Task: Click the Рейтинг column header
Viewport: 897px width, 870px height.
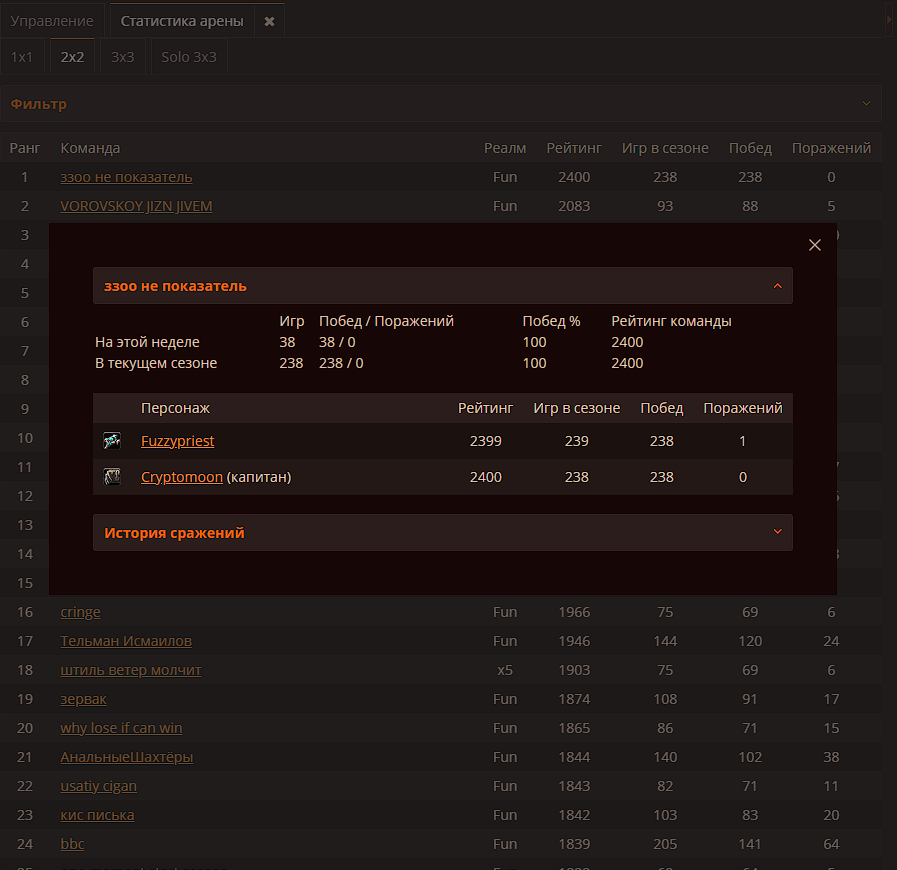Action: point(574,148)
